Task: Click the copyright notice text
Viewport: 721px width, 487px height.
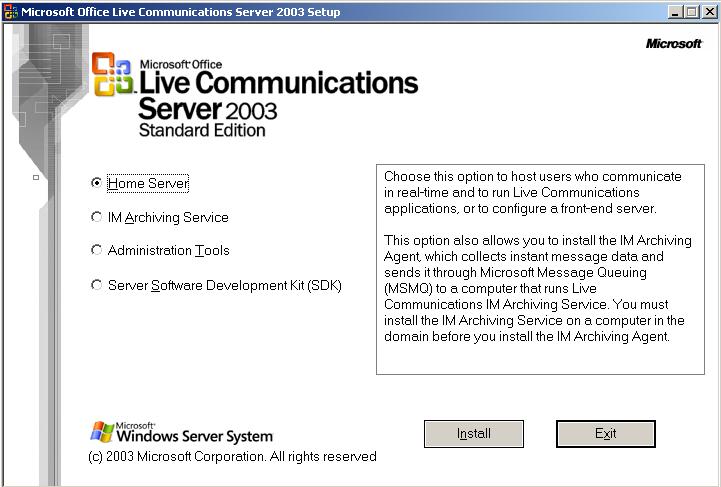Action: point(232,457)
